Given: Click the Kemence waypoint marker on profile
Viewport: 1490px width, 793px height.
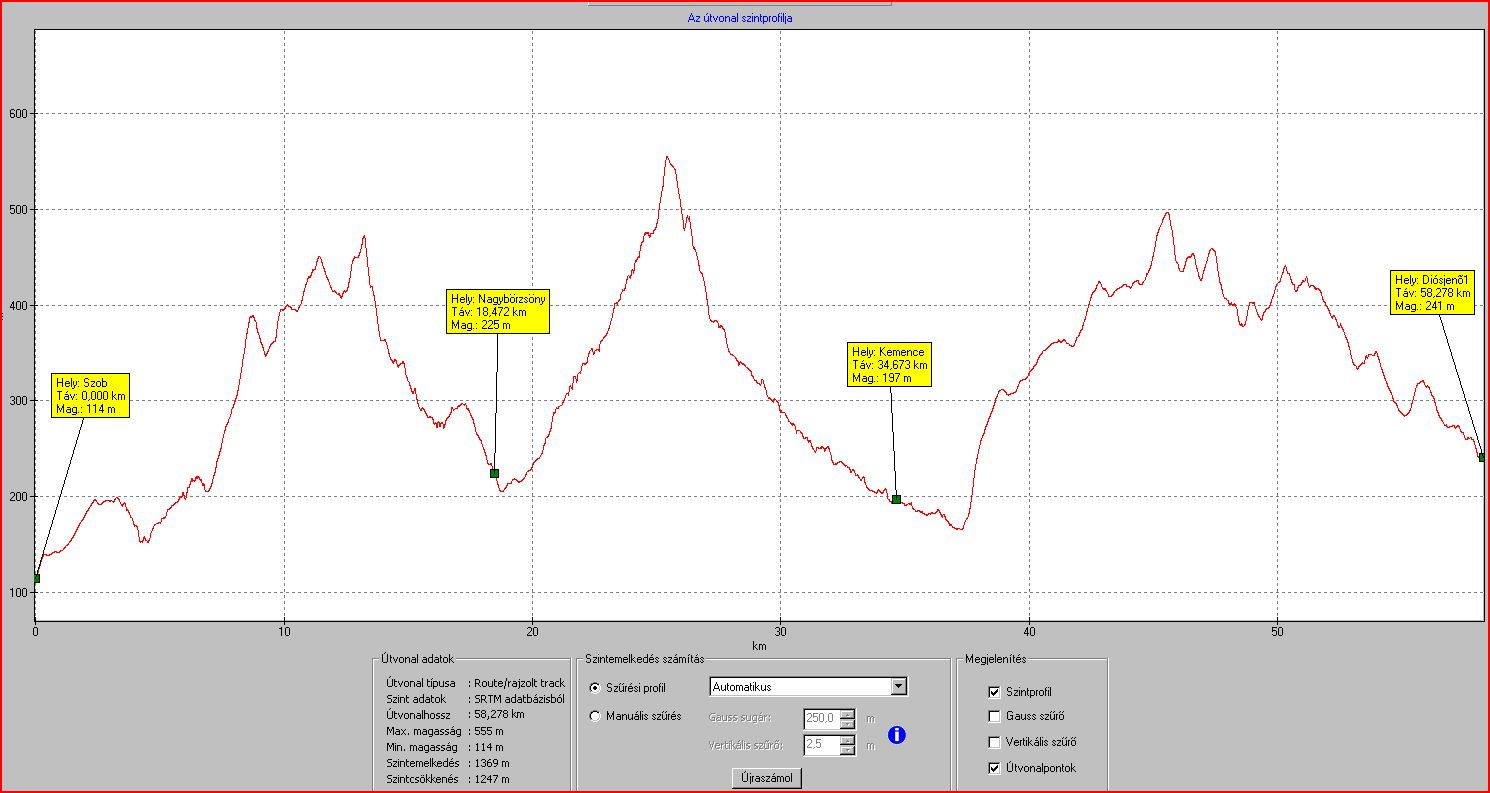Looking at the screenshot, I should click(896, 499).
